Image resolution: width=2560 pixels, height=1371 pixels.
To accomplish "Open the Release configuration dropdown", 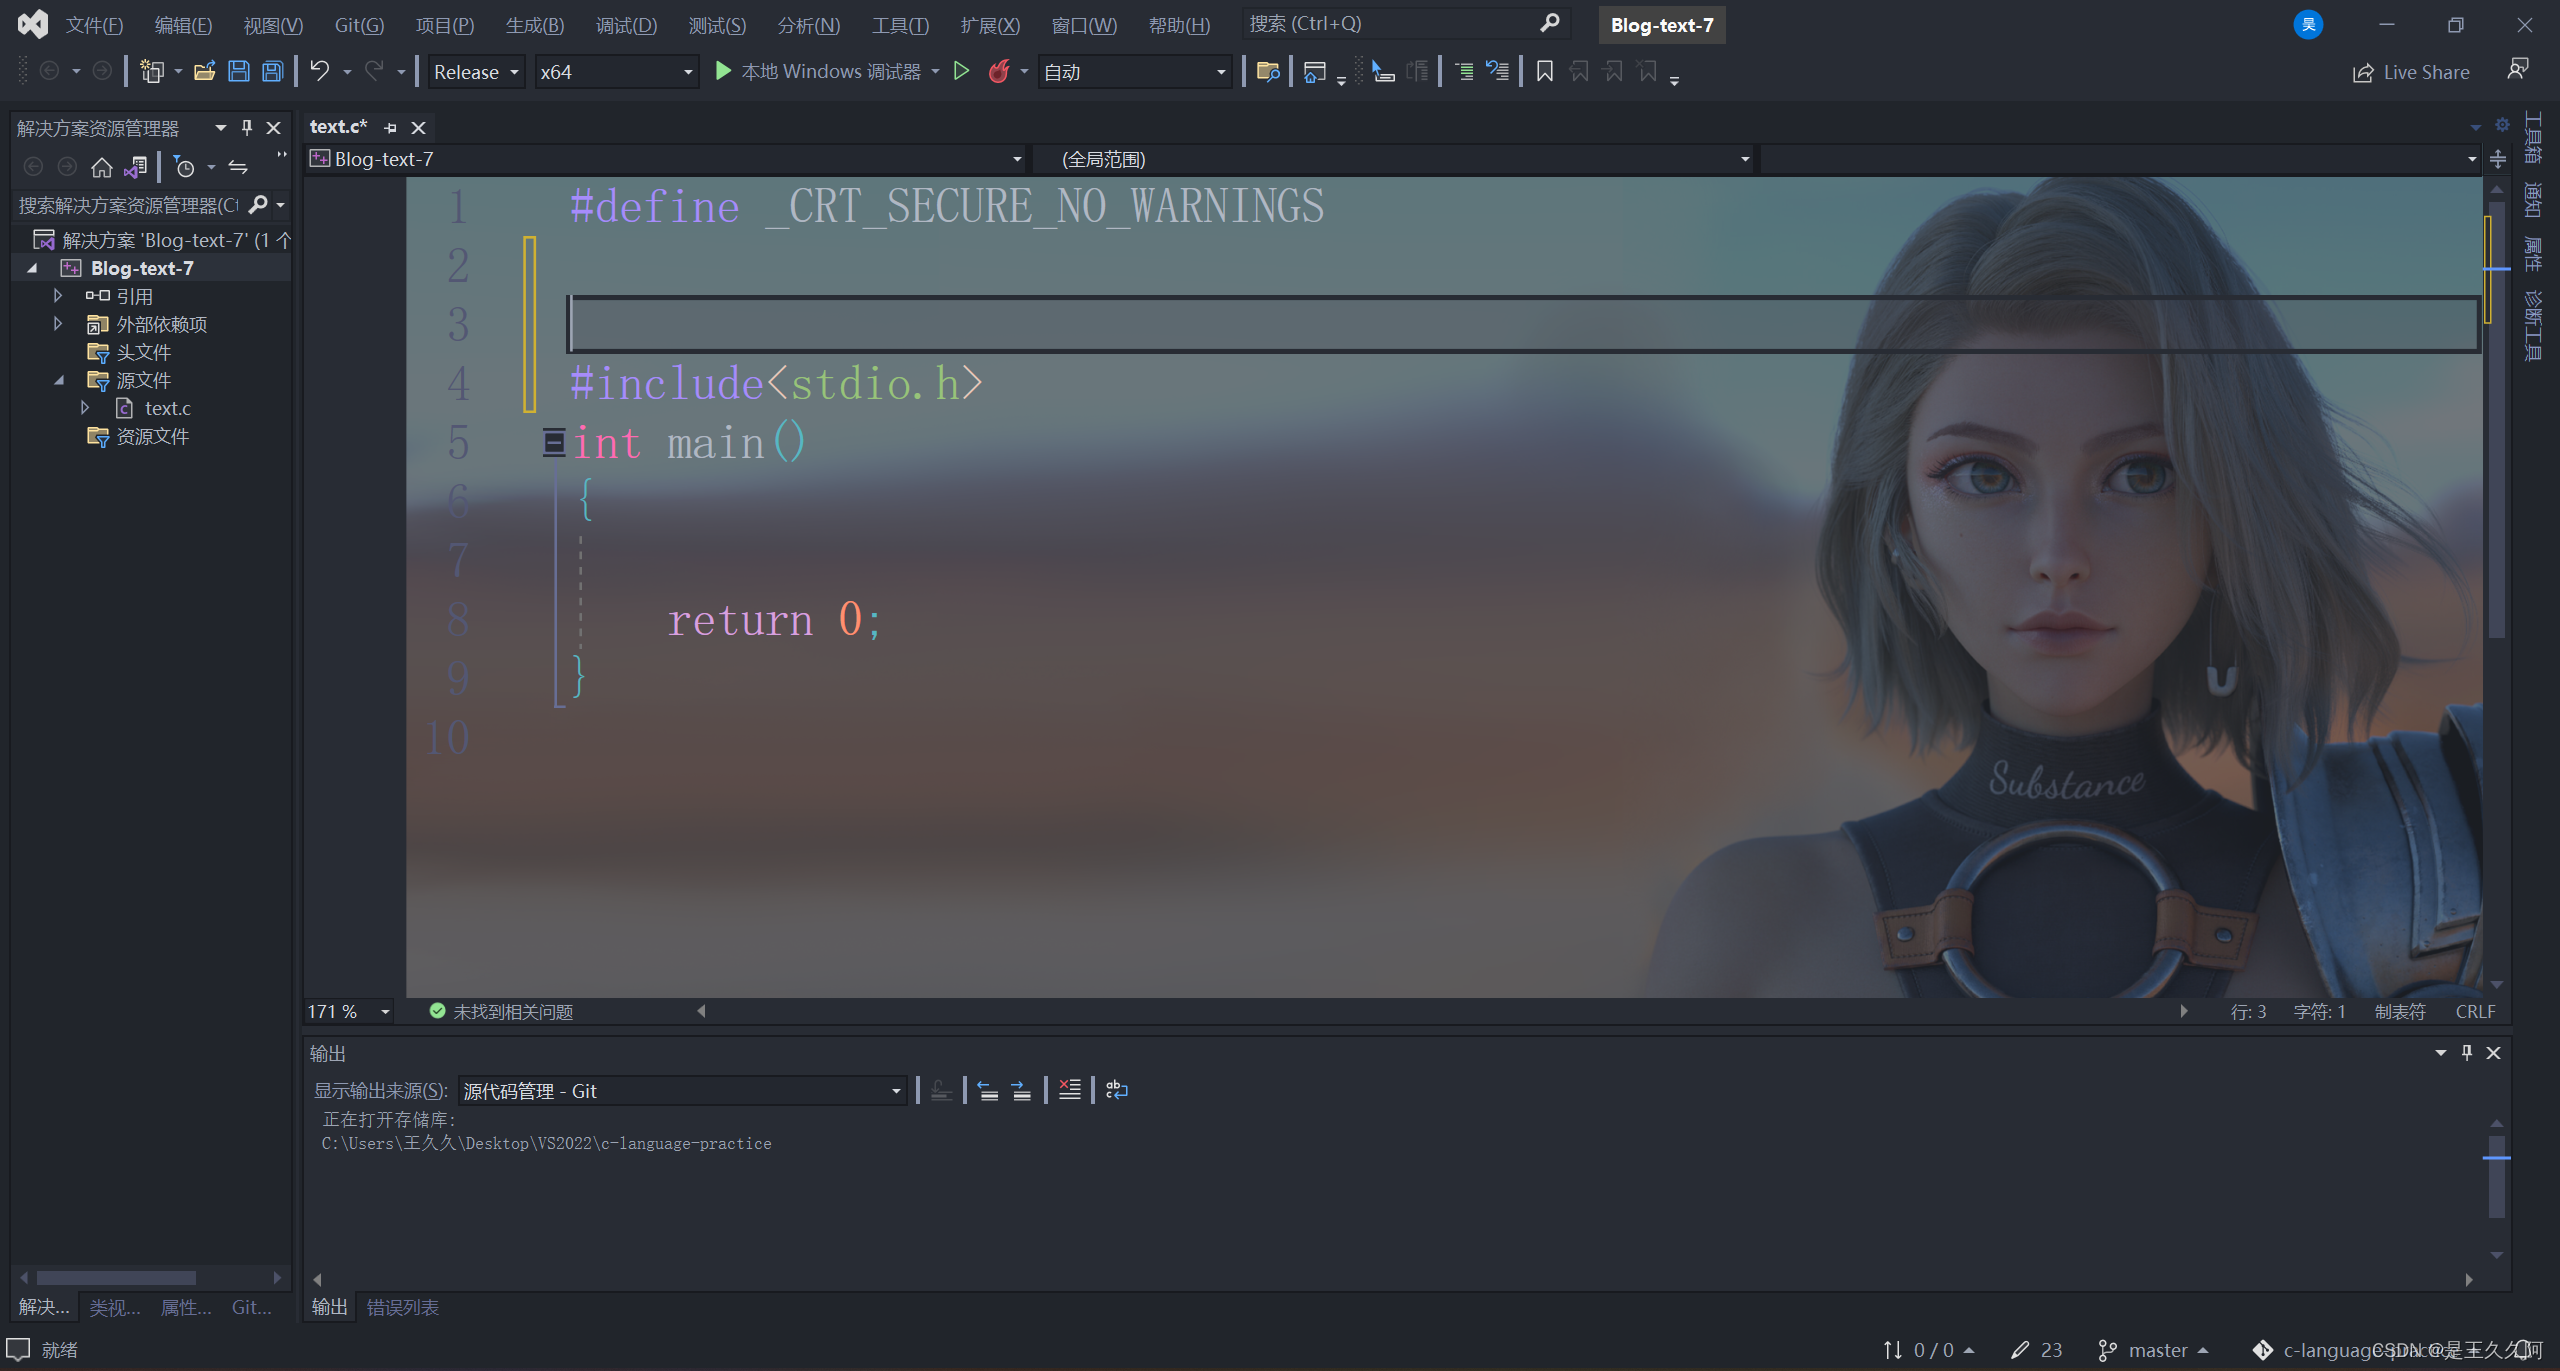I will 477,72.
